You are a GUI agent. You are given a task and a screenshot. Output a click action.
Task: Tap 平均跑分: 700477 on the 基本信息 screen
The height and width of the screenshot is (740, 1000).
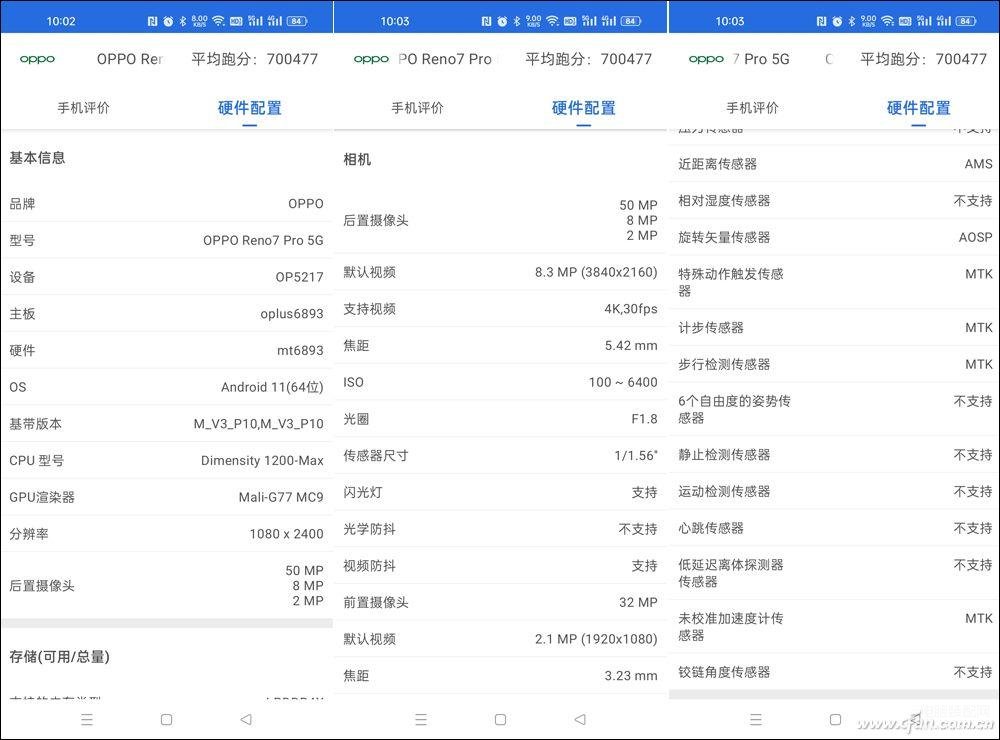[254, 59]
